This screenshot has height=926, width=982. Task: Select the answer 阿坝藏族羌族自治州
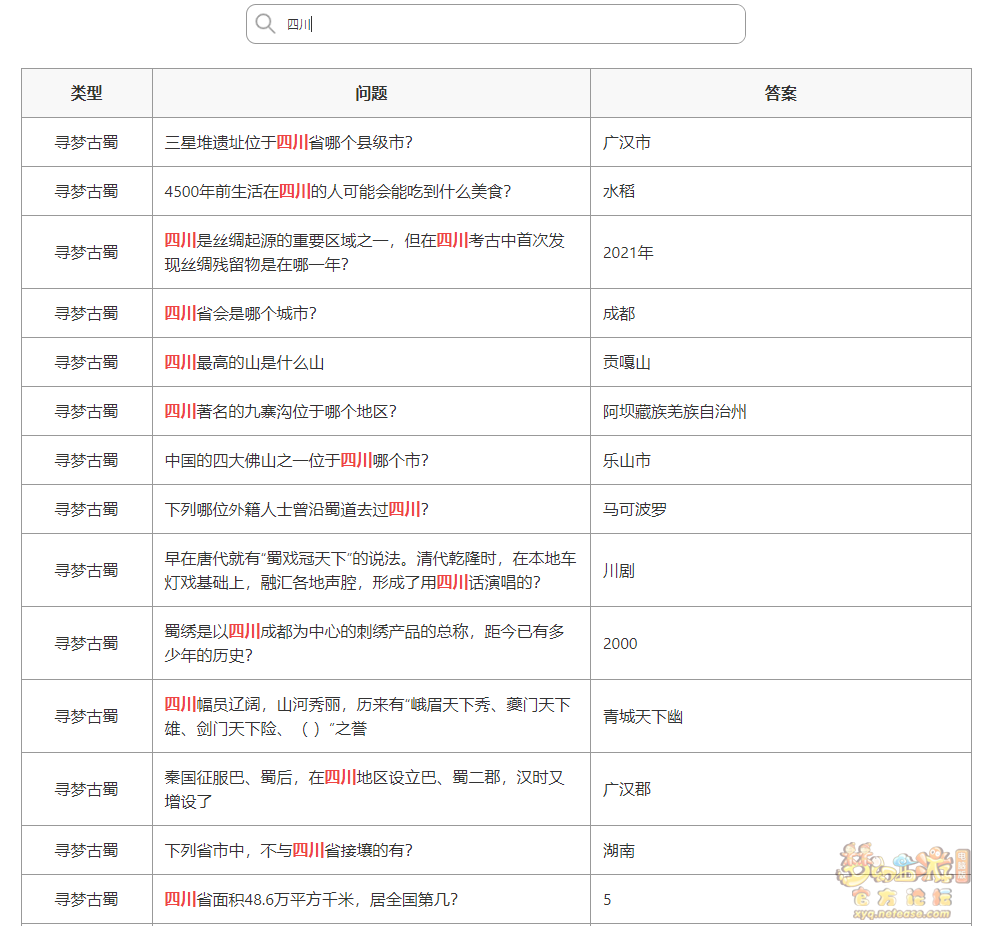(x=675, y=411)
